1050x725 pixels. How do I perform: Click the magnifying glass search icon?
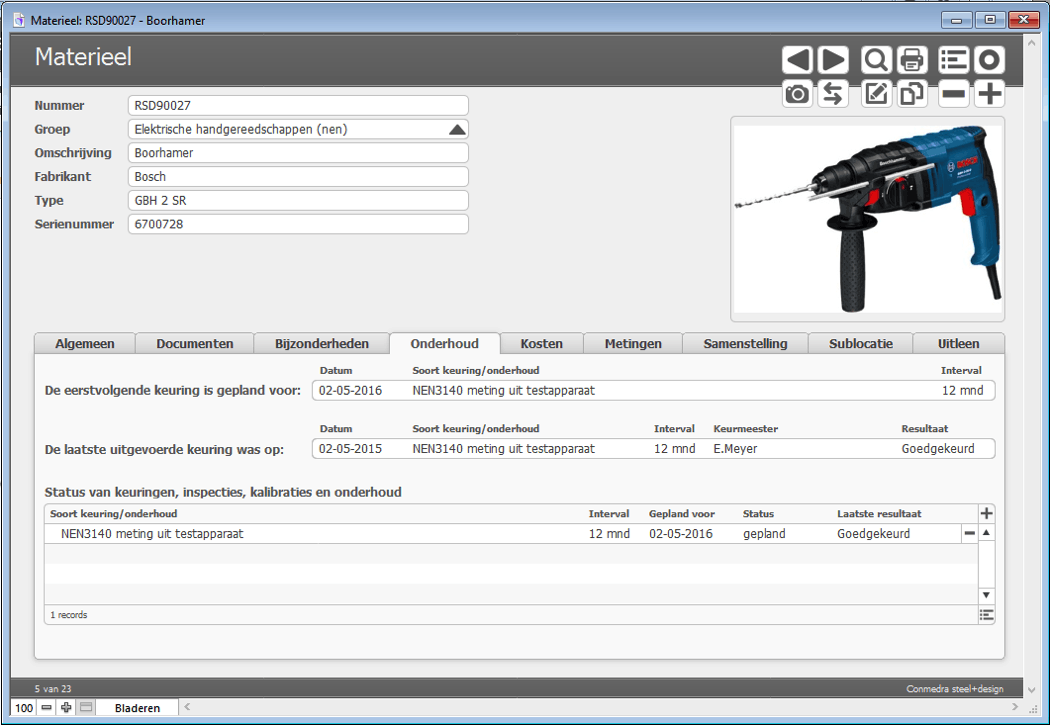pos(876,60)
